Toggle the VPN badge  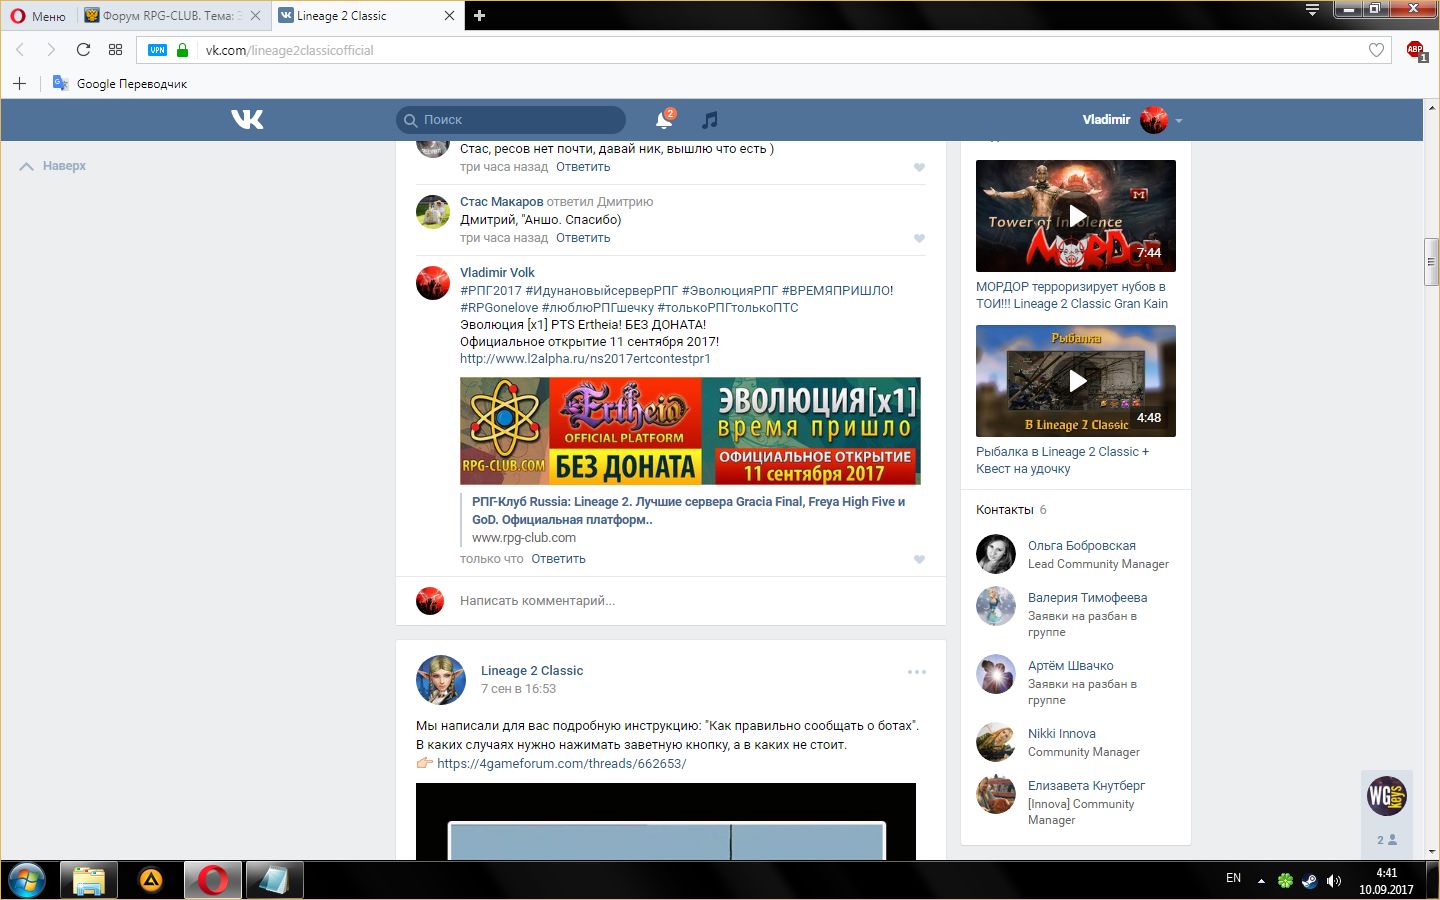157,50
